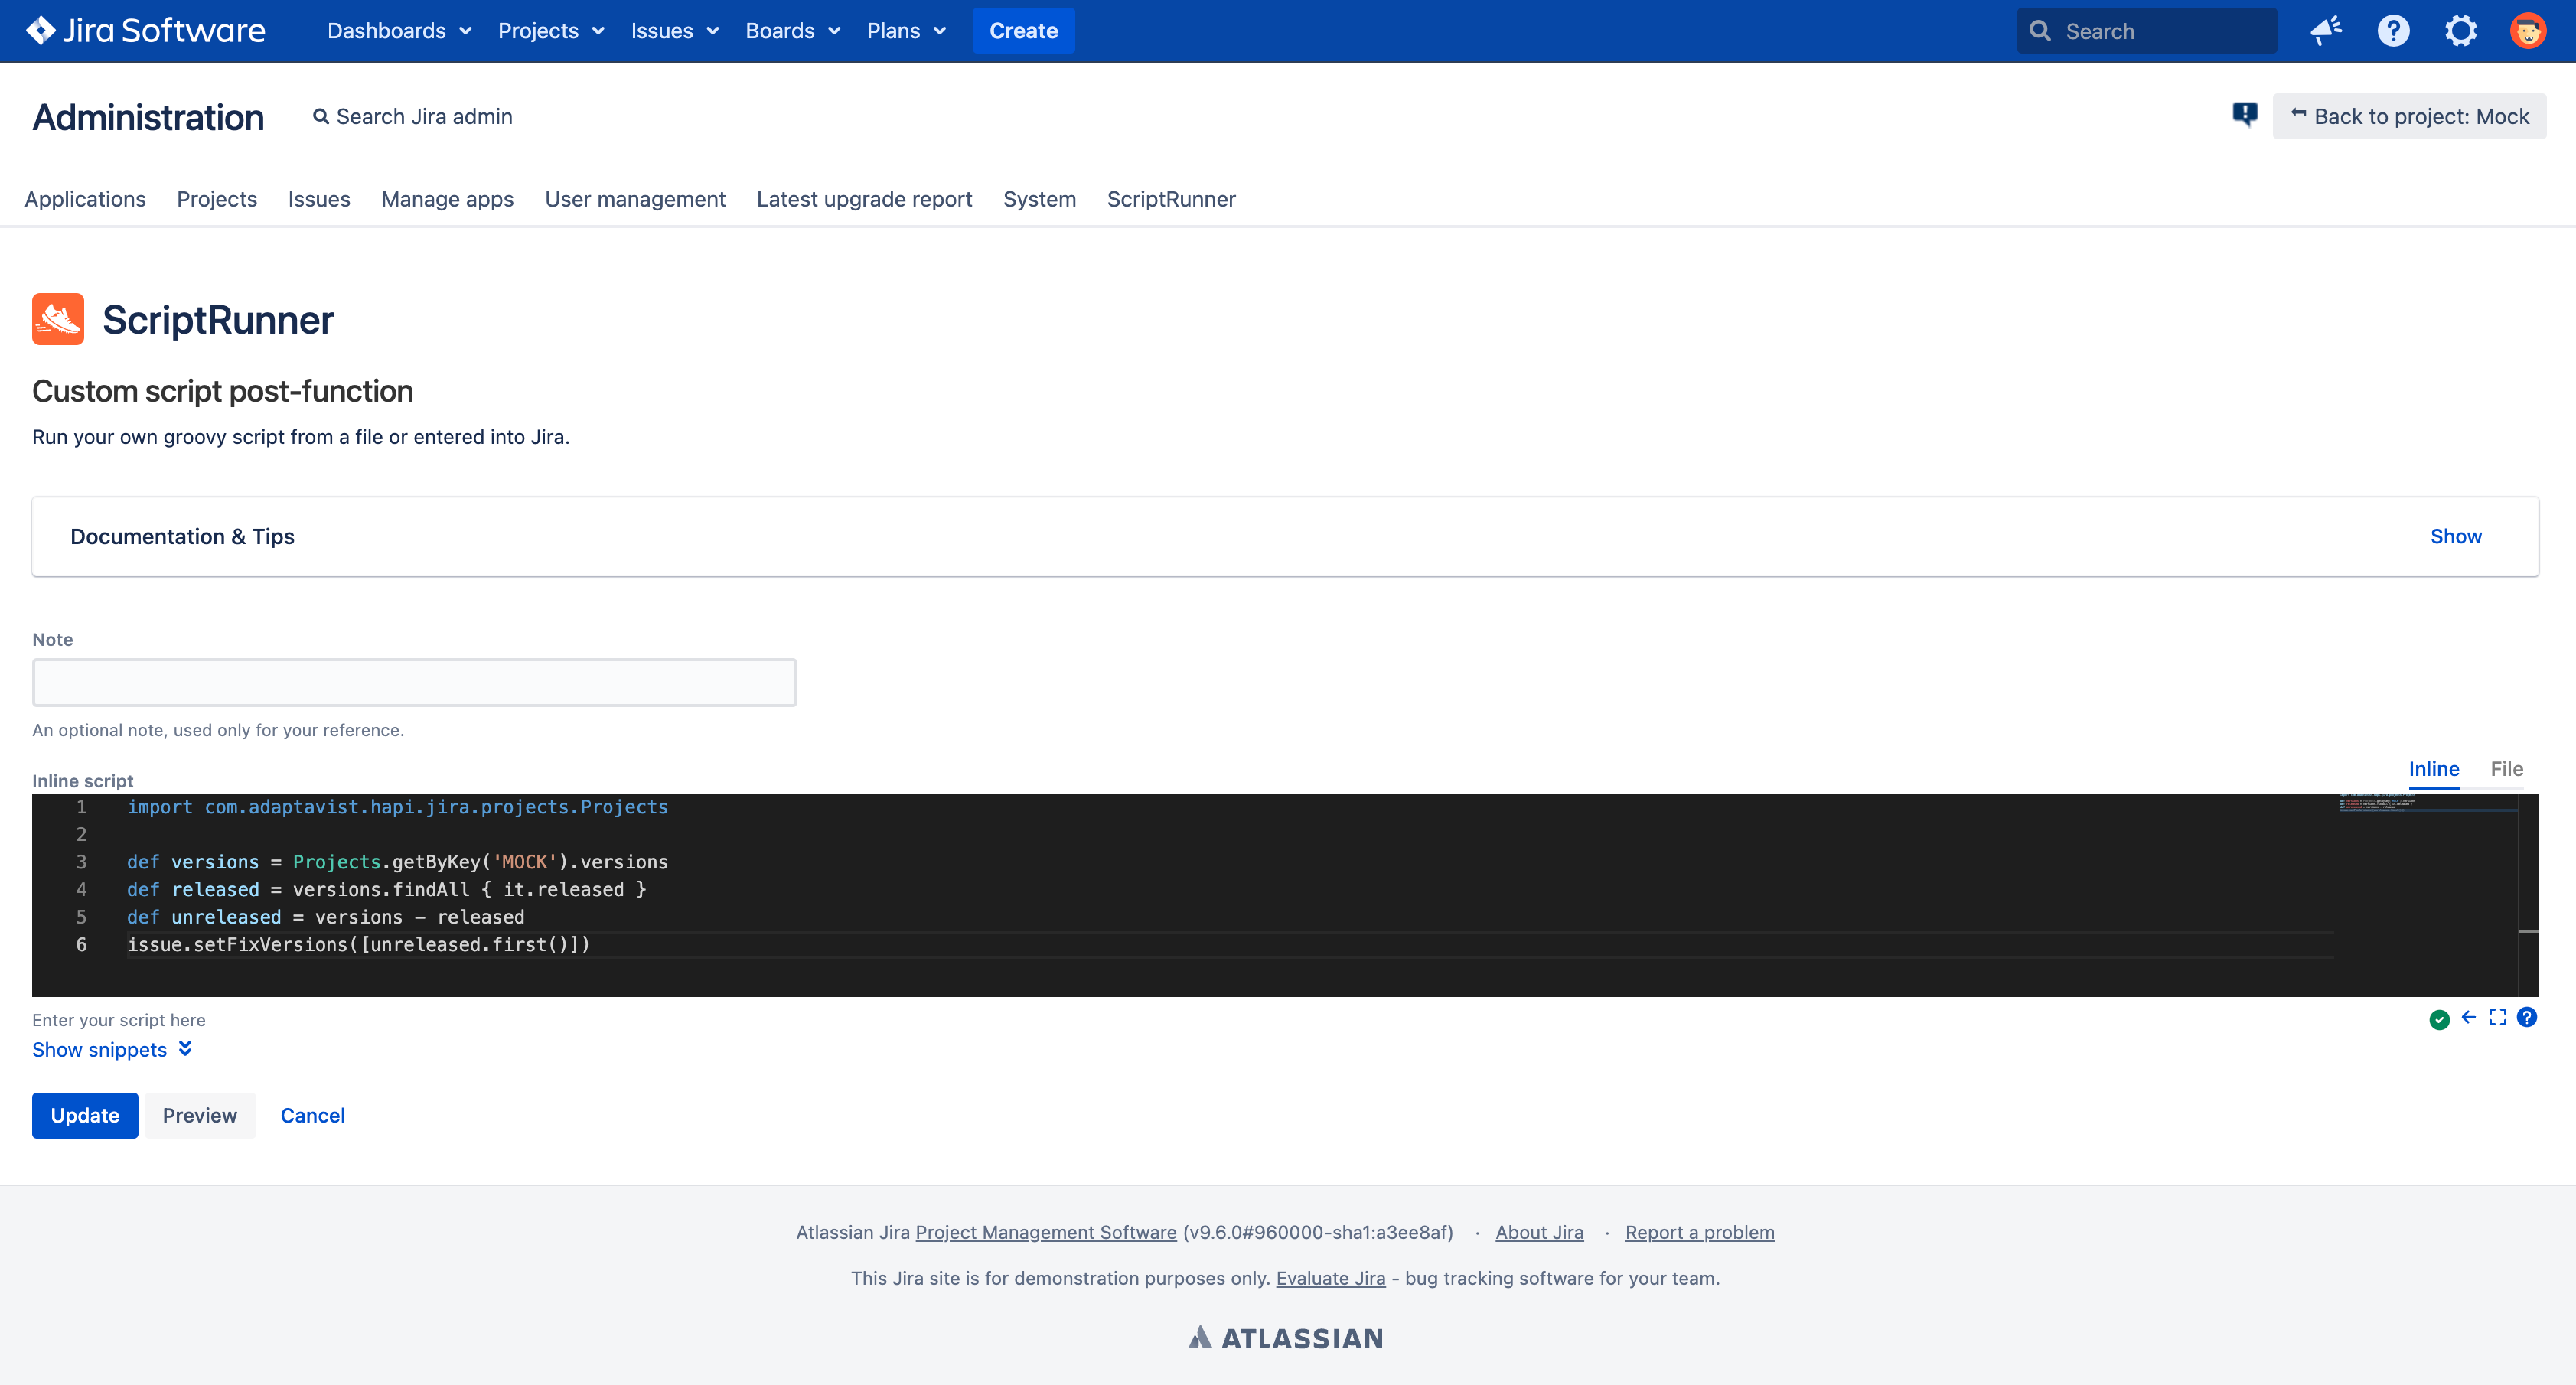This screenshot has width=2576, height=1385.
Task: Open help via the blue question mark icon
Action: (2528, 1017)
